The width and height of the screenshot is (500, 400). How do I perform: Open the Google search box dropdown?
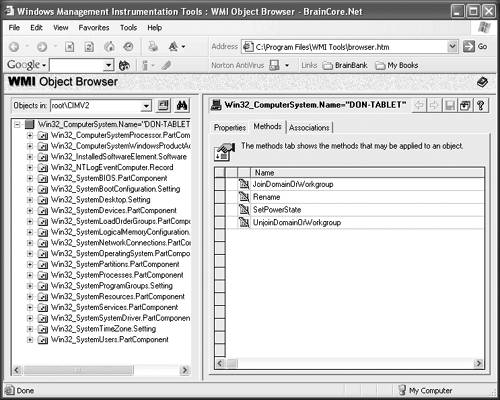coord(108,65)
